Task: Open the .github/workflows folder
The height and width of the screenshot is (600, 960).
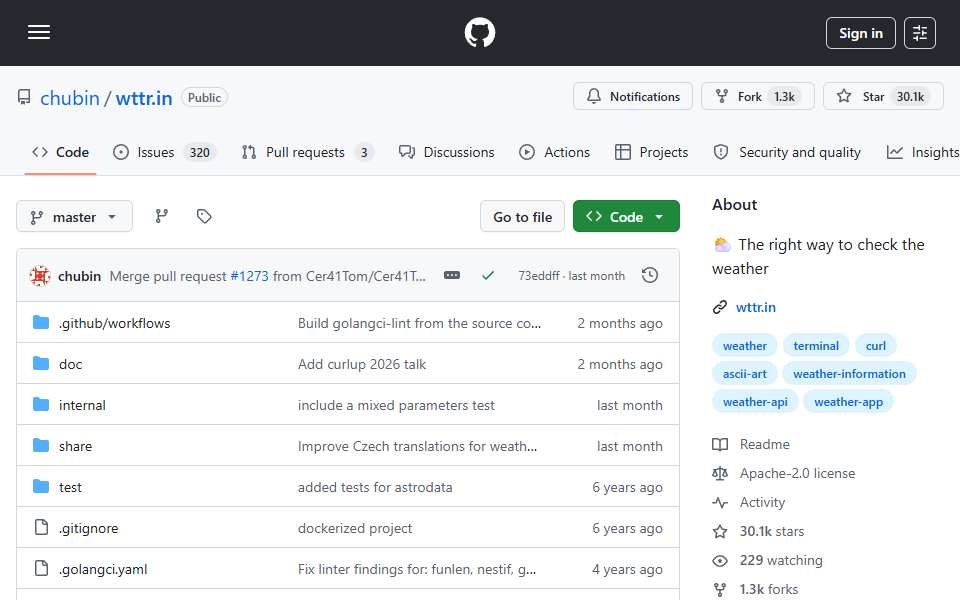Action: (114, 323)
